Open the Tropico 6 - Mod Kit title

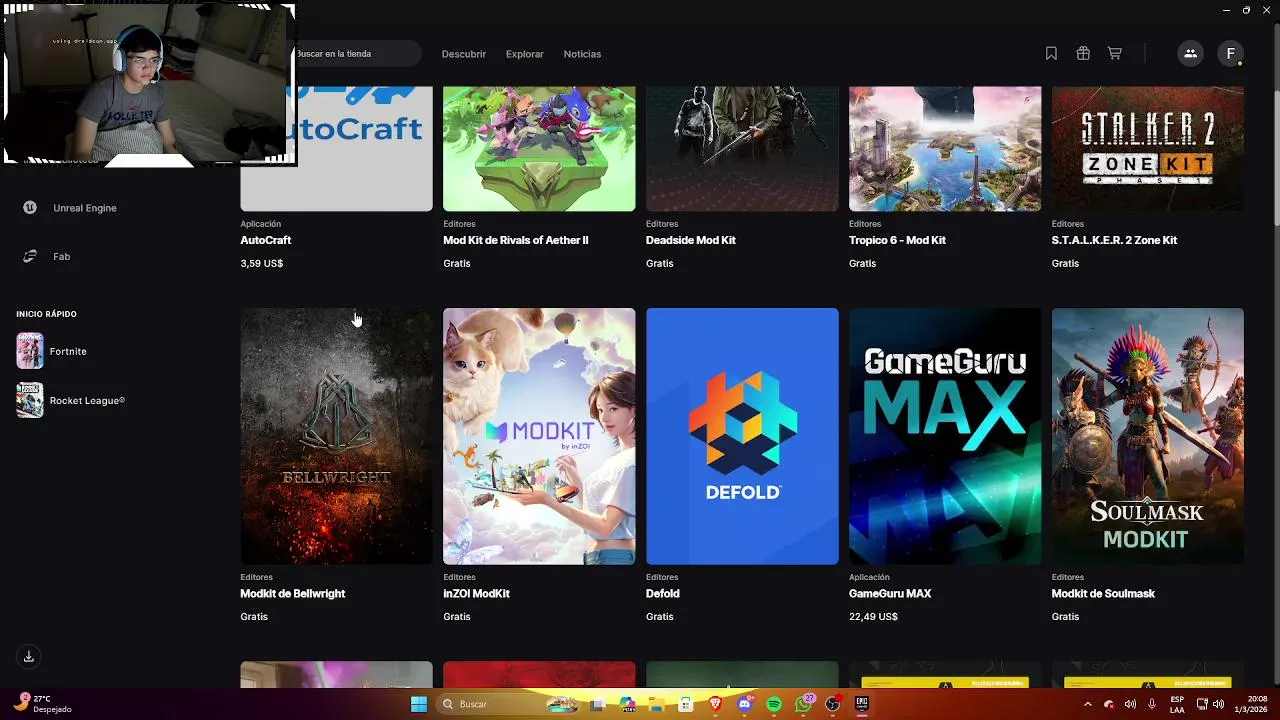coord(897,240)
